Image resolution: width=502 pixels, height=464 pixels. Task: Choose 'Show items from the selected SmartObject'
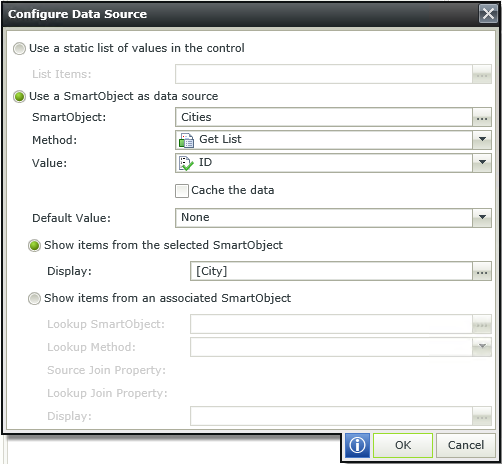pyautogui.click(x=34, y=246)
